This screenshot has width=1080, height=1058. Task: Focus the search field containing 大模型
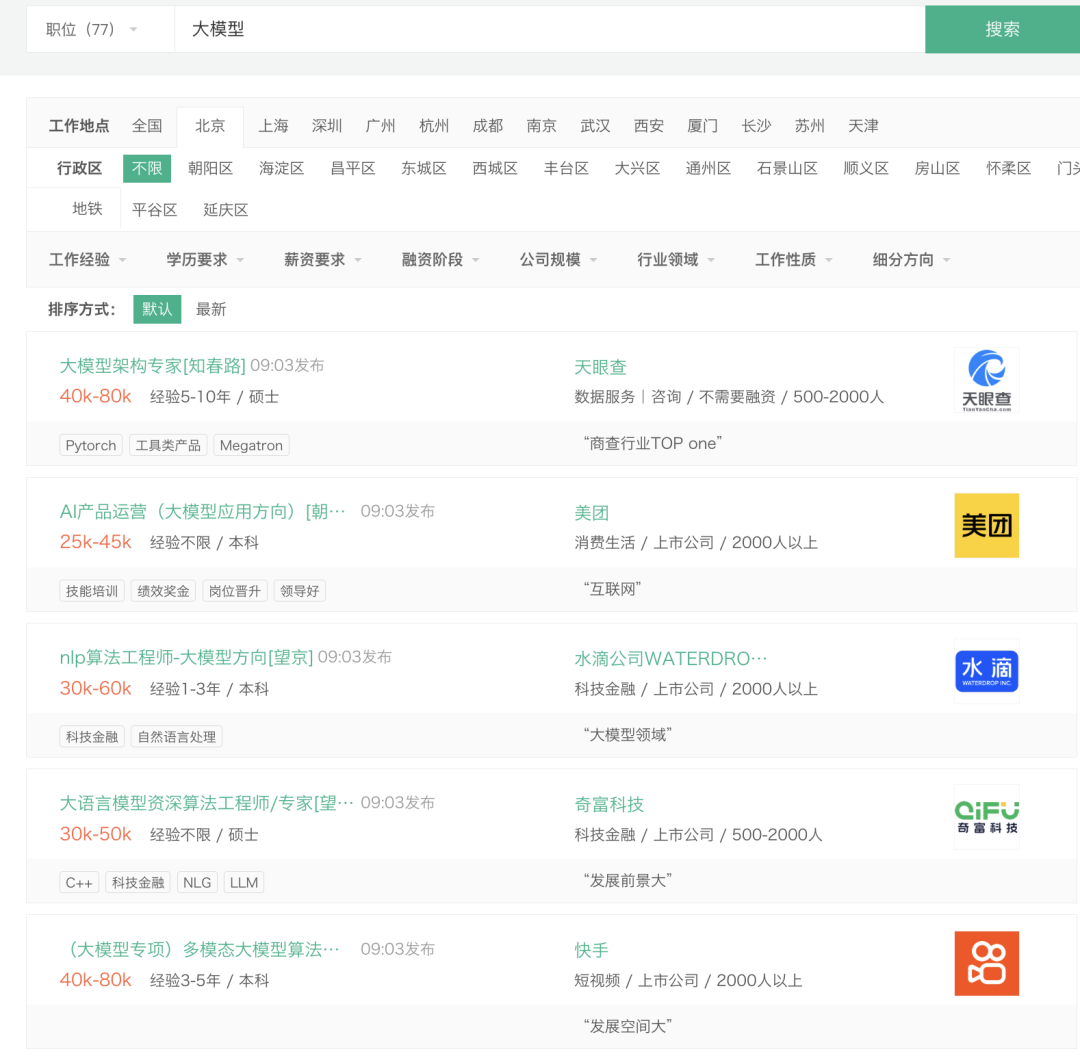550,29
